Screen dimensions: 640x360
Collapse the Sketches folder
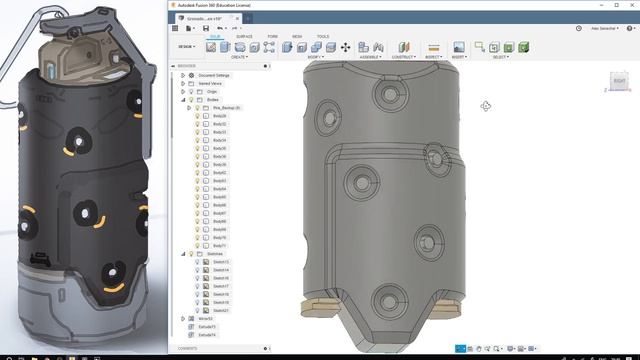183,254
